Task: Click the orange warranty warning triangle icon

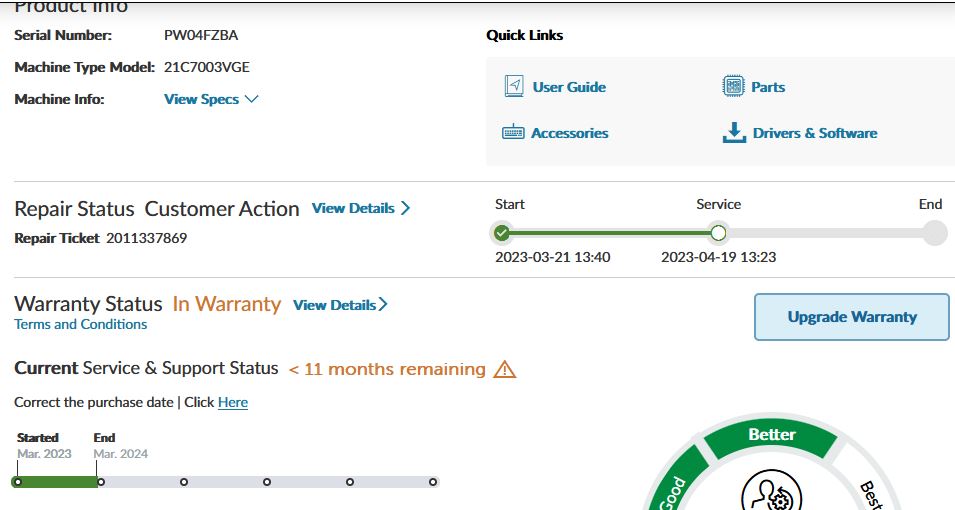Action: click(505, 369)
